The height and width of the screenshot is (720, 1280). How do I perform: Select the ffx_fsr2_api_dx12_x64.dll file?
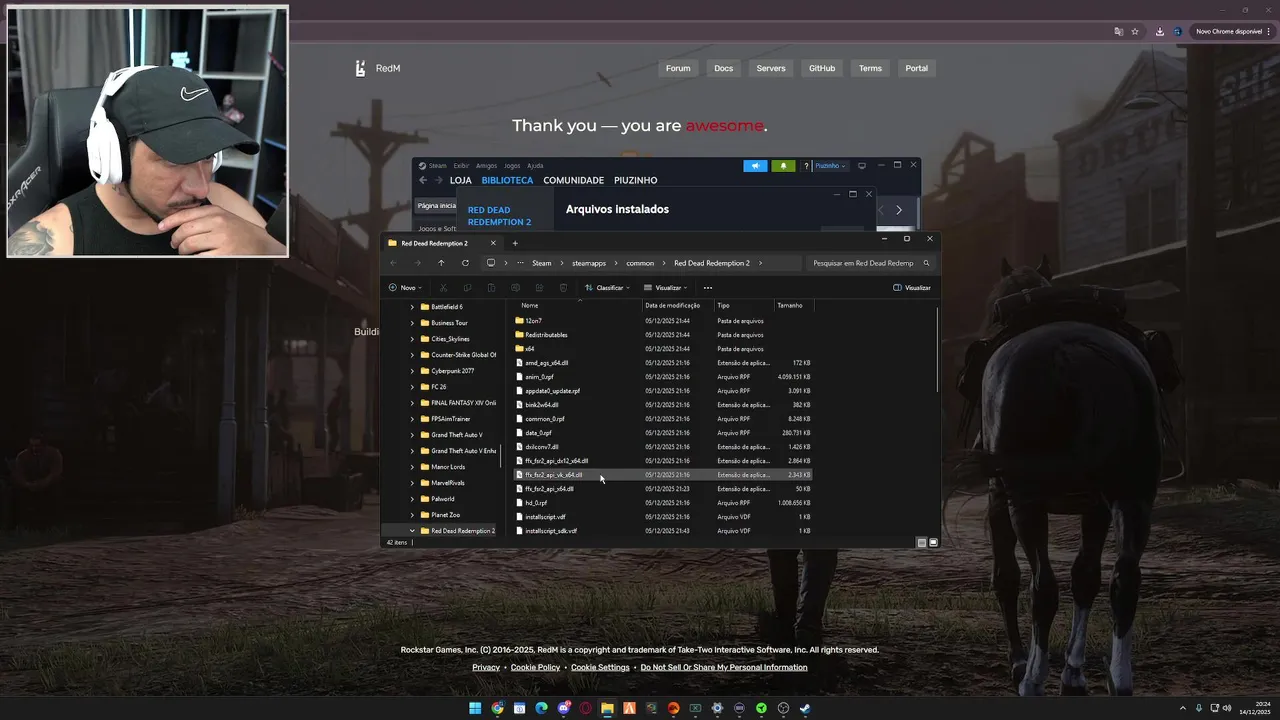pyautogui.click(x=557, y=461)
